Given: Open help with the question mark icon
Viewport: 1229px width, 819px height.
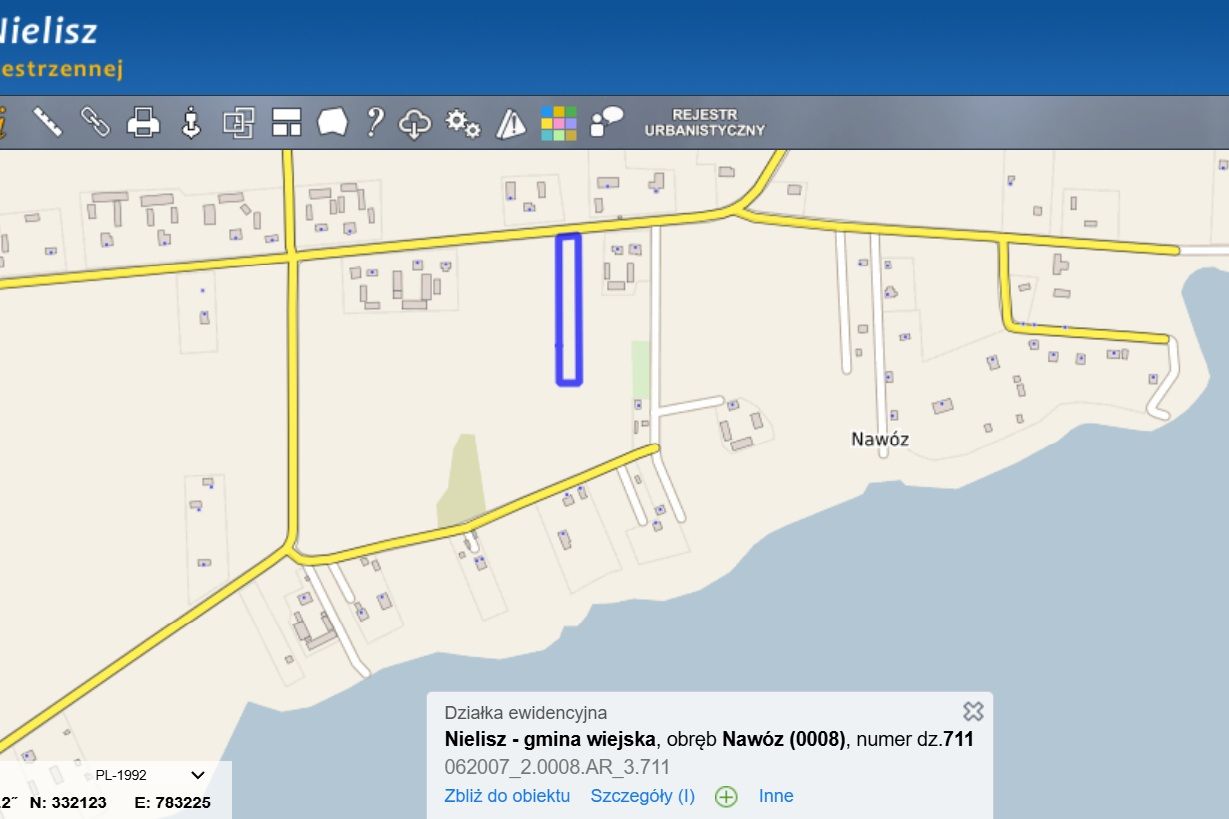Looking at the screenshot, I should tap(375, 122).
